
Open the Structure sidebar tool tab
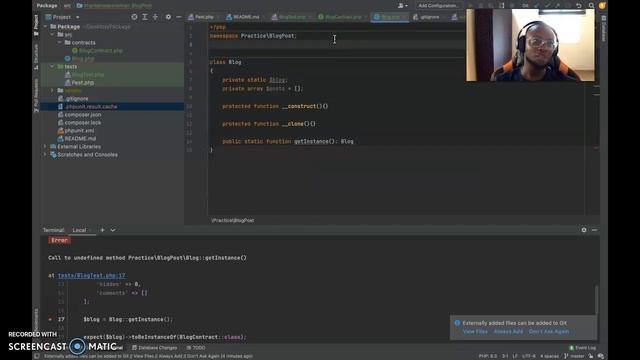click(x=36, y=56)
